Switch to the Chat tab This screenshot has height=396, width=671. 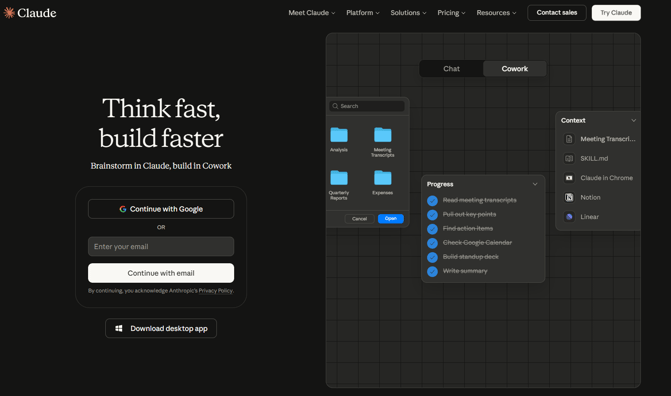point(451,68)
